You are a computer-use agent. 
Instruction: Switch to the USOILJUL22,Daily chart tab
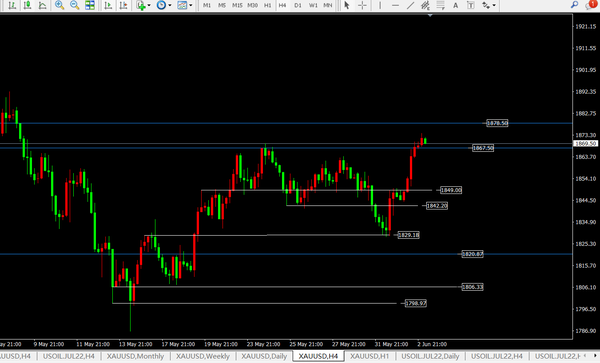430,356
